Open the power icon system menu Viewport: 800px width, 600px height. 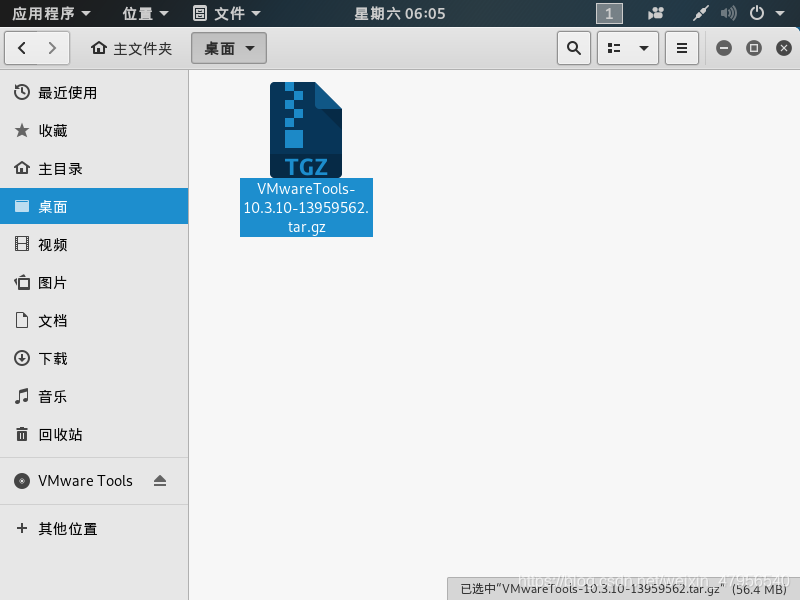(x=757, y=13)
